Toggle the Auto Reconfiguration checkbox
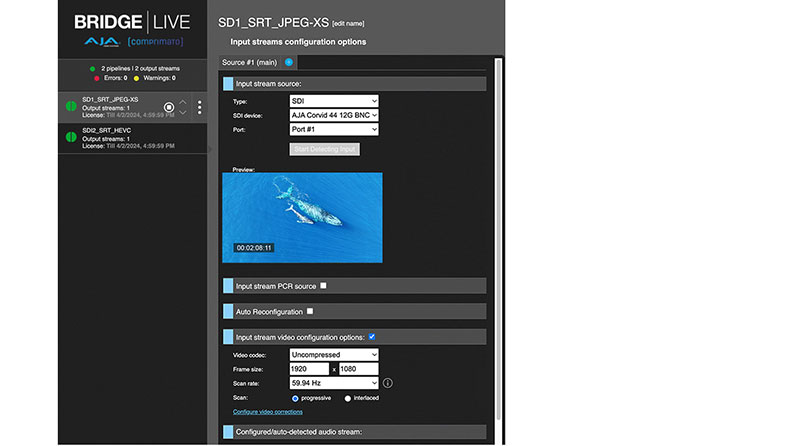Screen dimensions: 800x446 tap(310, 311)
